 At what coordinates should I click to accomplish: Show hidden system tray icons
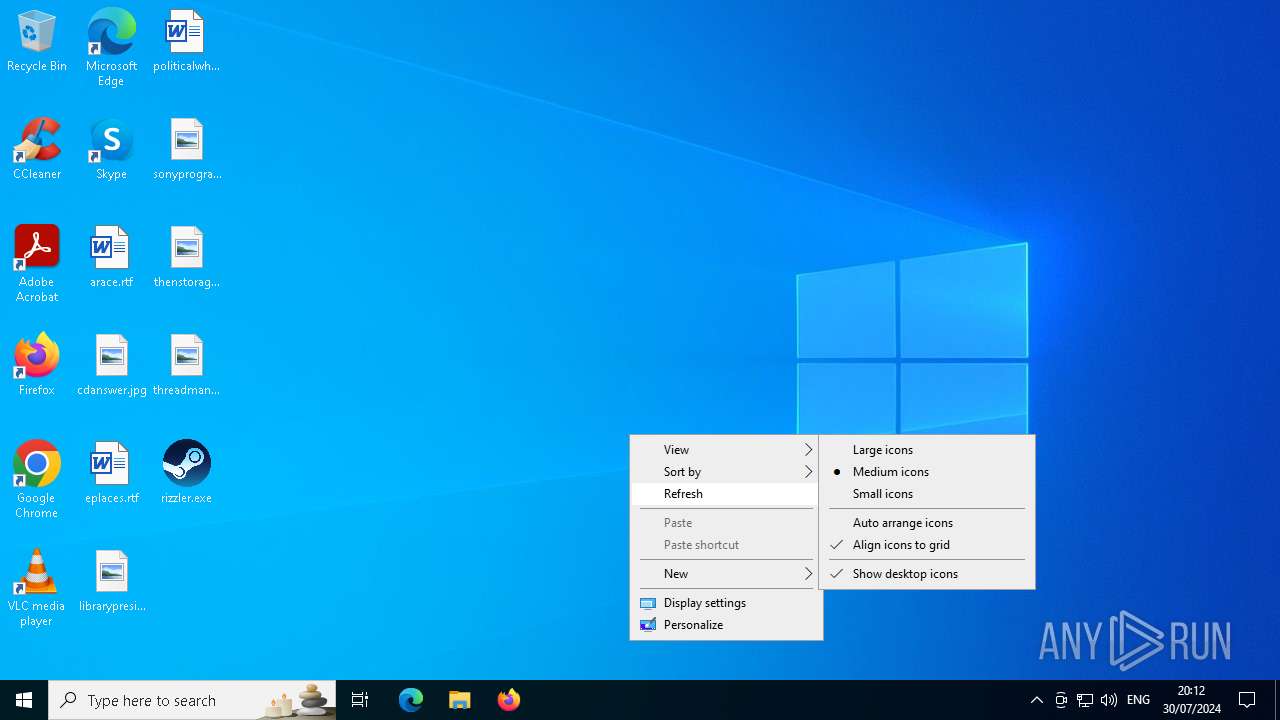pos(1037,700)
